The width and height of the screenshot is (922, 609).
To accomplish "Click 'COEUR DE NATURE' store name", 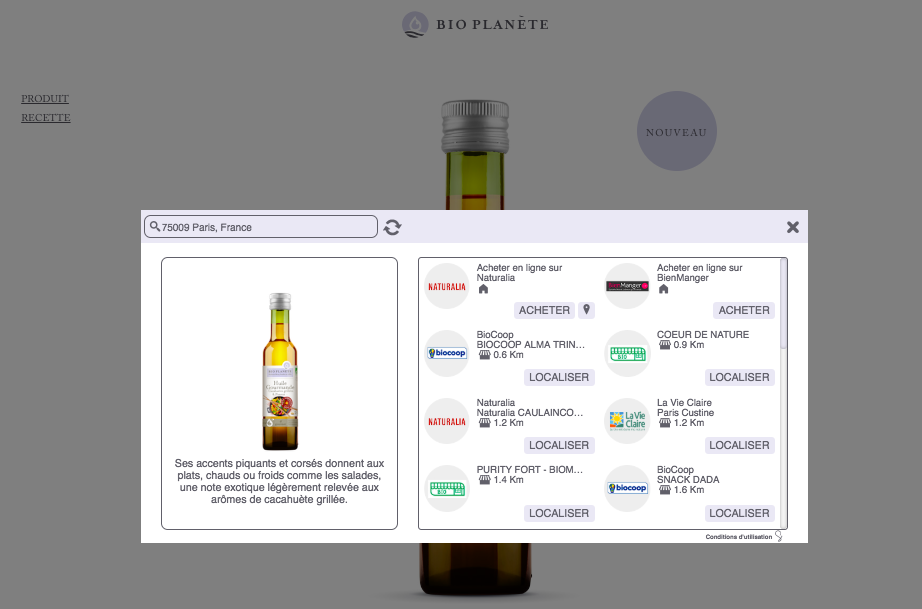I will [x=703, y=334].
